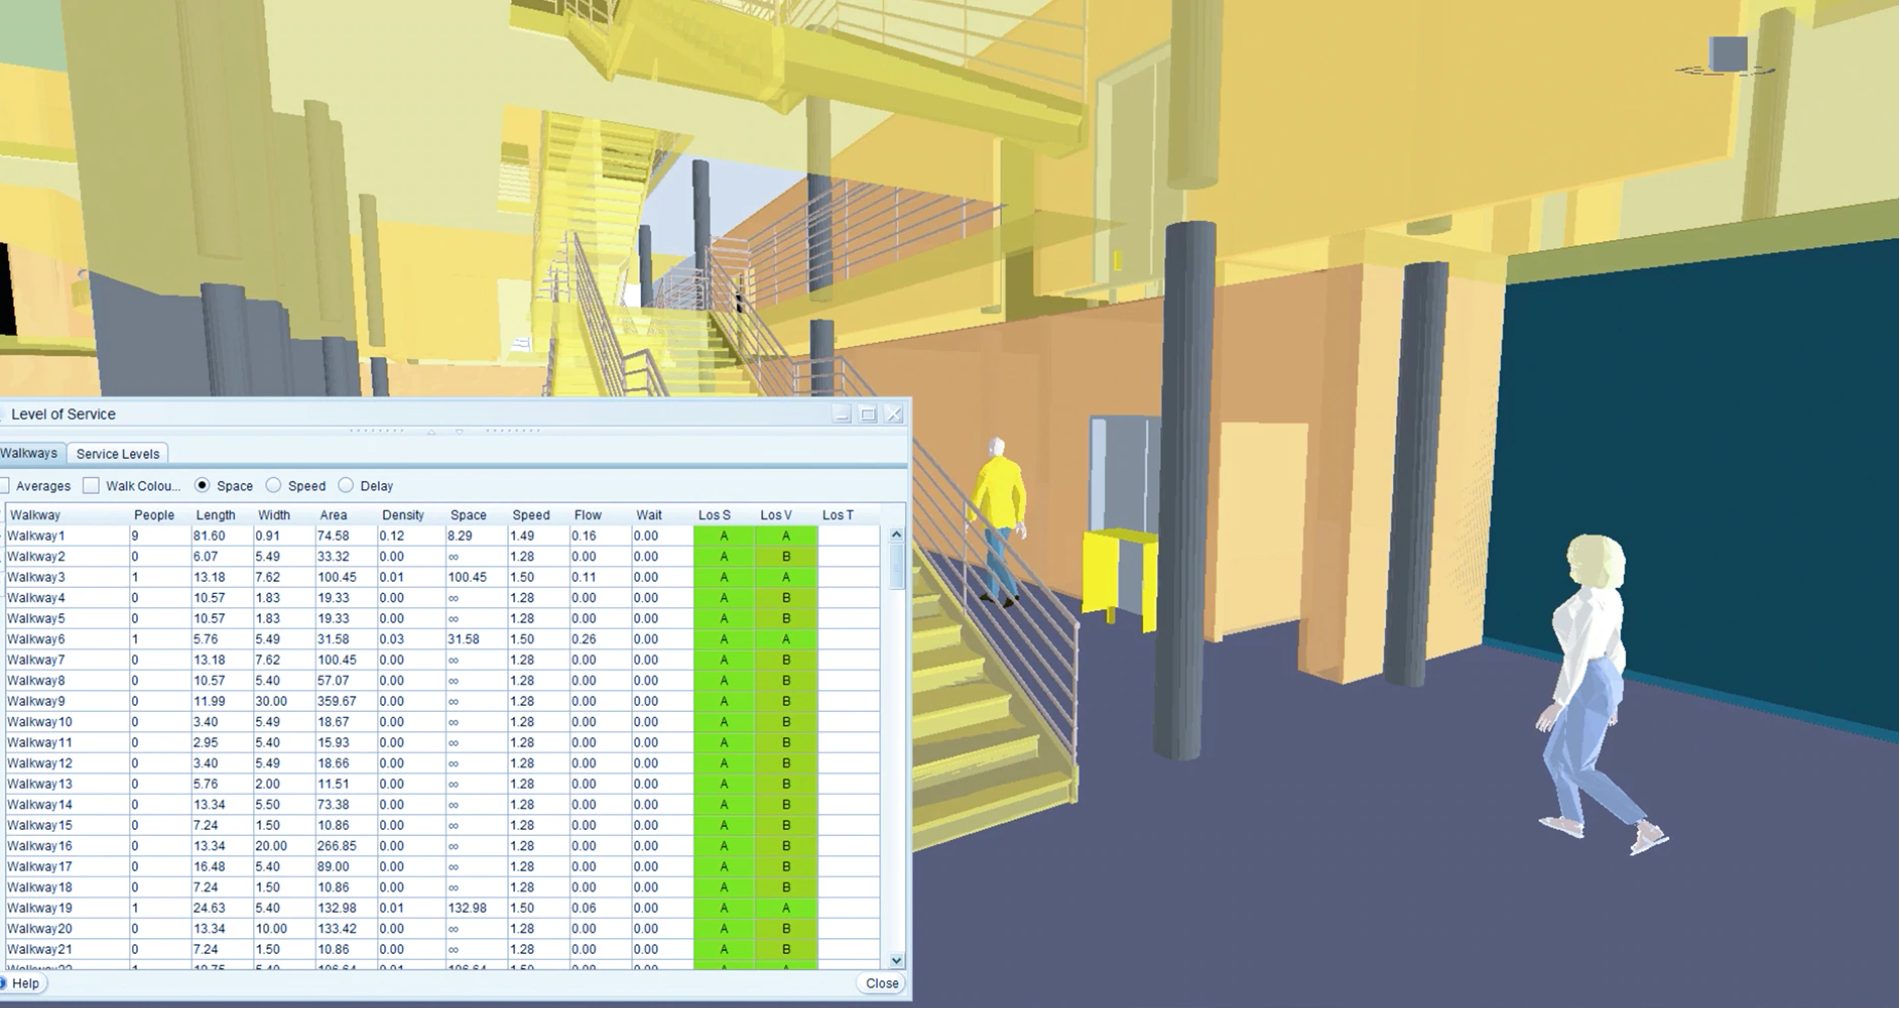
Task: Select the Walkway3 row name
Action: tap(36, 577)
